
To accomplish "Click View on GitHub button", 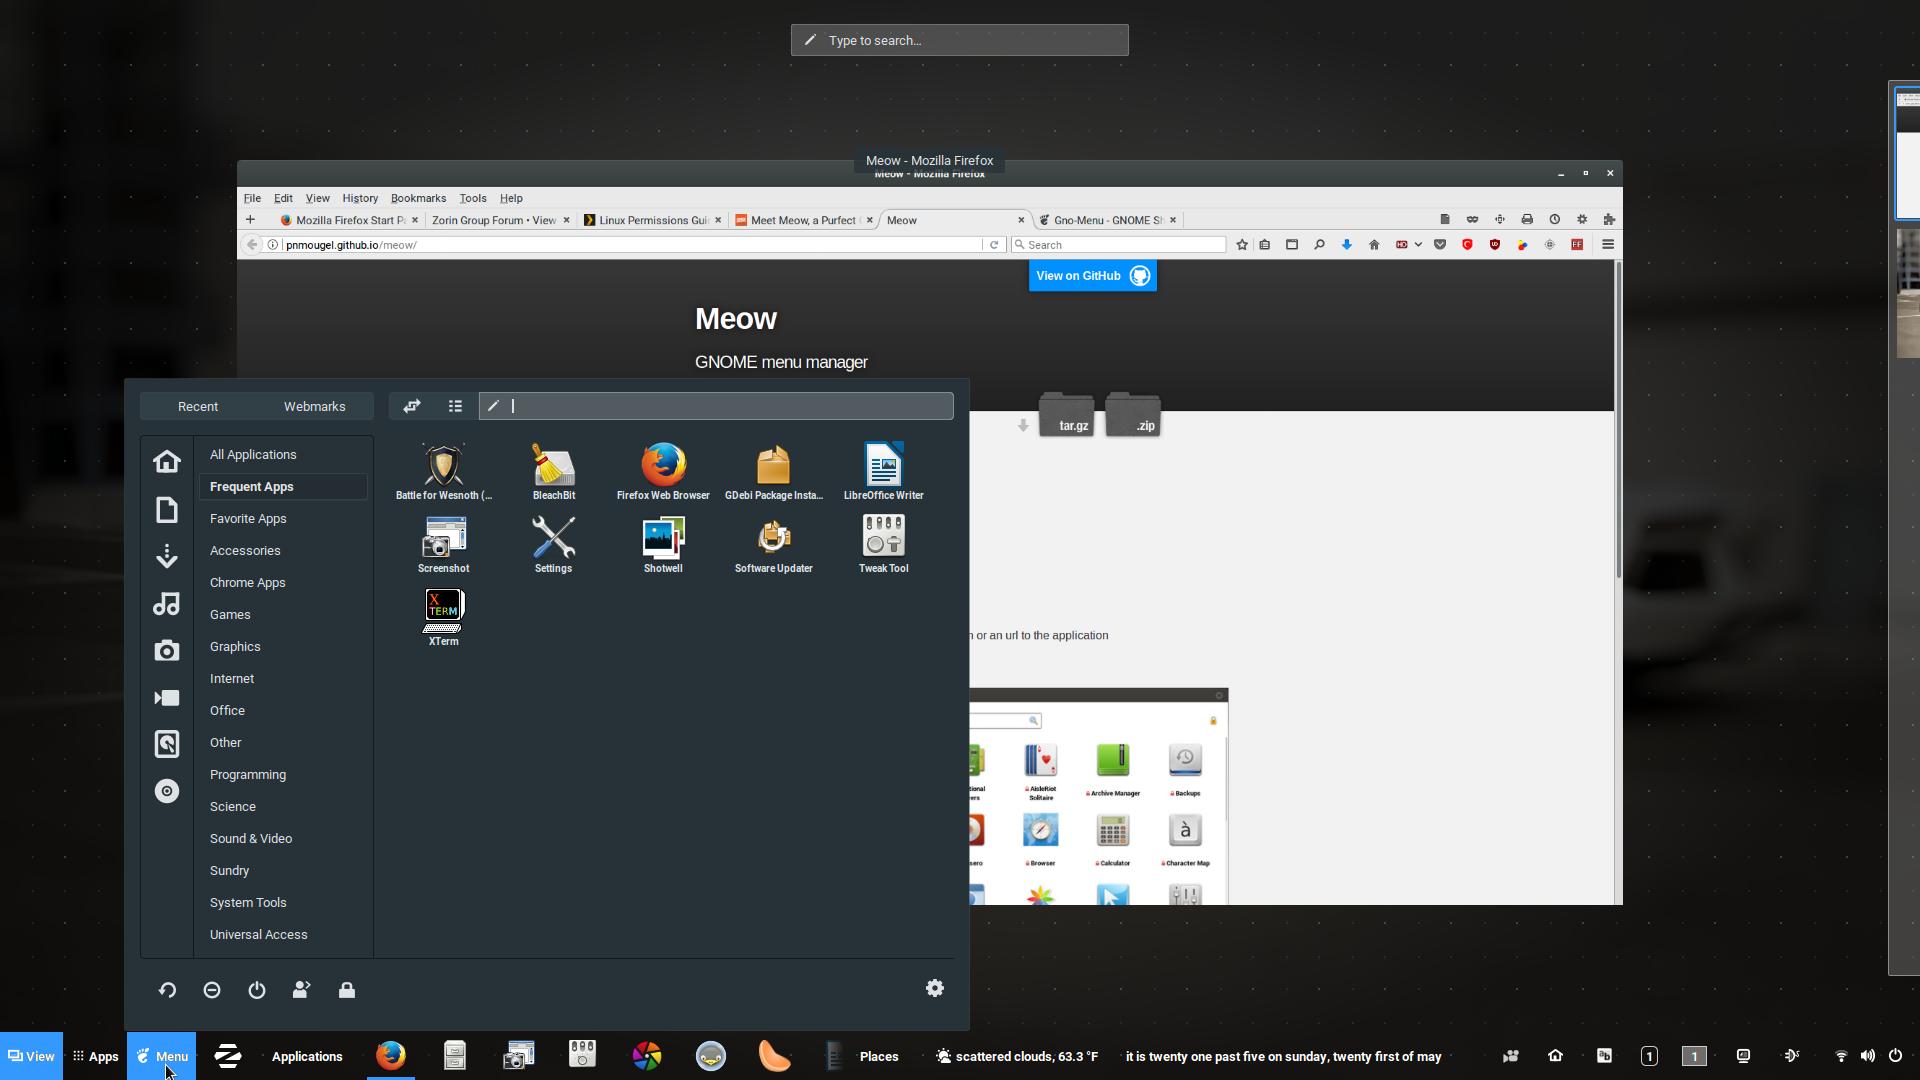I will tap(1092, 276).
